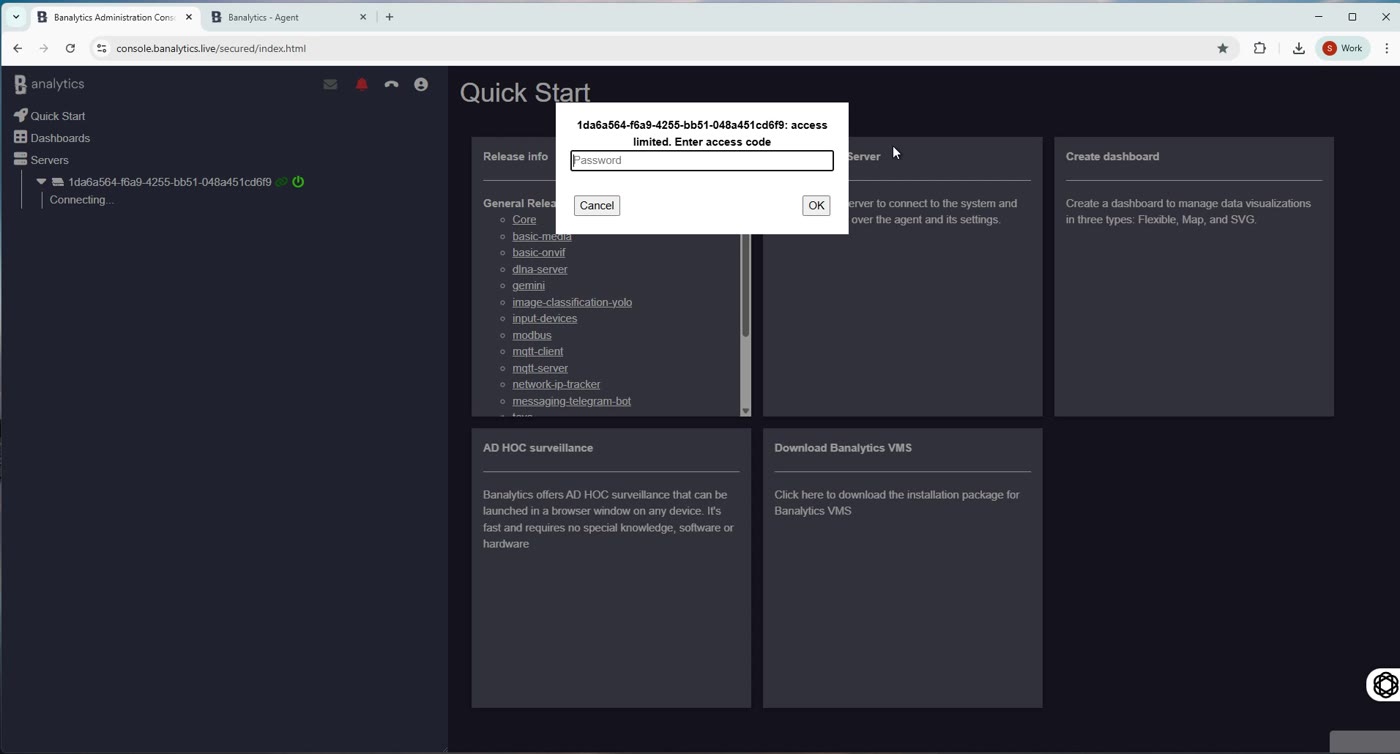Open the Create dashboard card
The height and width of the screenshot is (754, 1400).
point(1194,277)
